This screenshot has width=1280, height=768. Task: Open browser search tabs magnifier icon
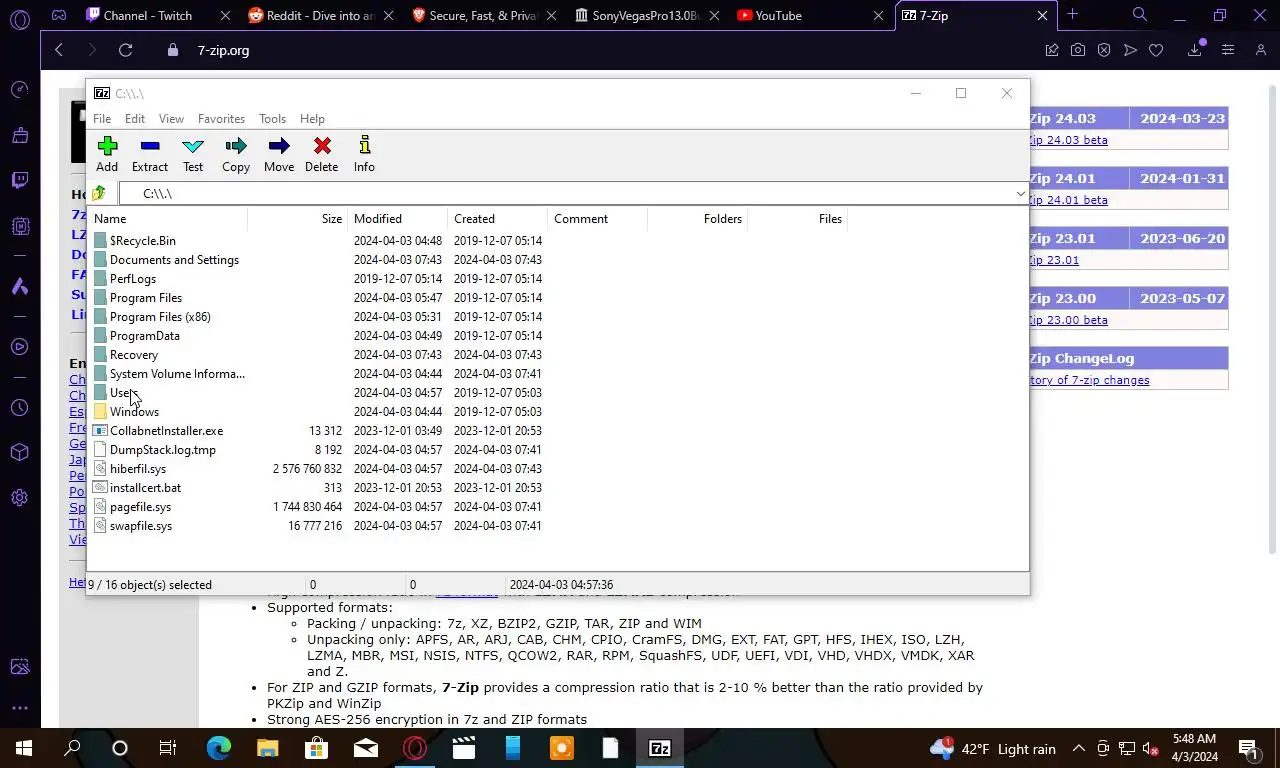tap(1139, 15)
